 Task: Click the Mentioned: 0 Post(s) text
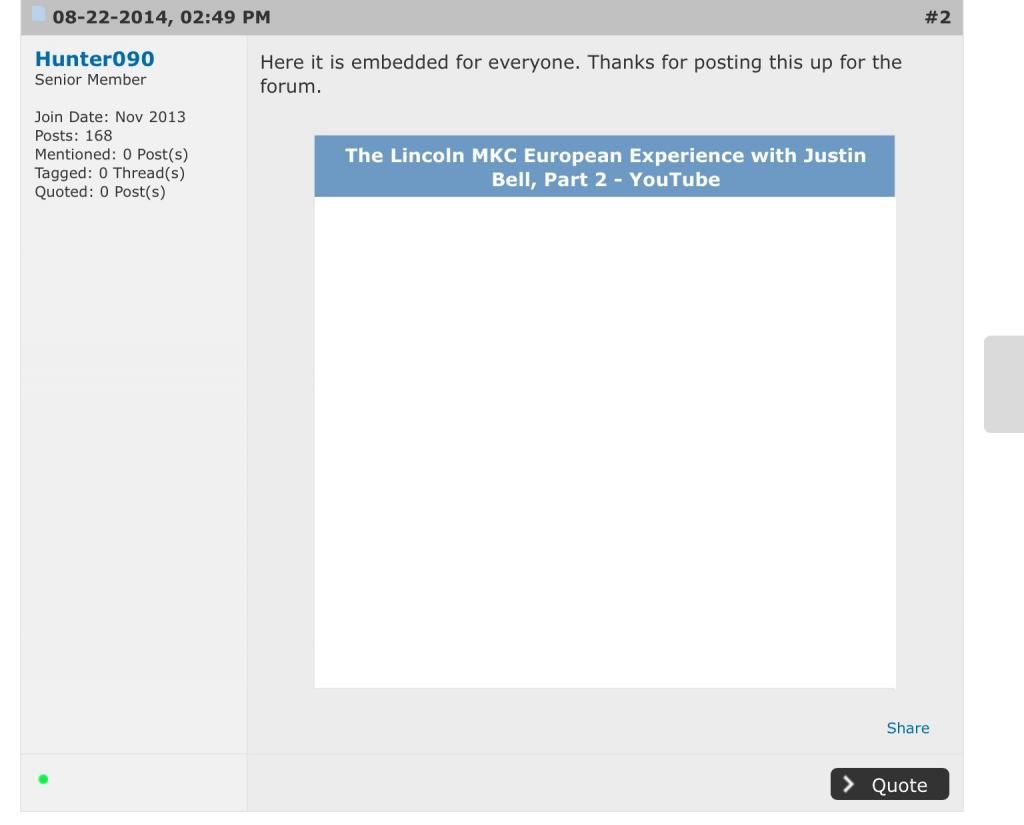[111, 155]
